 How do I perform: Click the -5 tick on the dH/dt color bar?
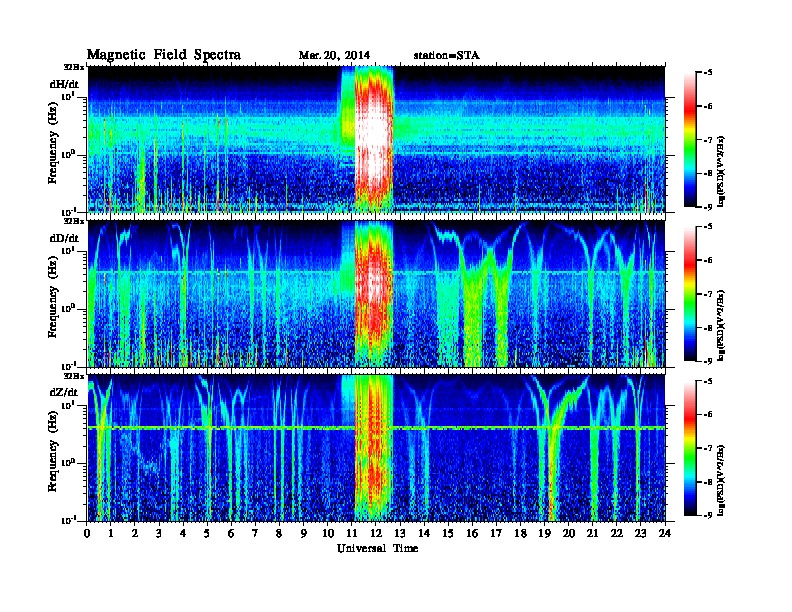708,72
